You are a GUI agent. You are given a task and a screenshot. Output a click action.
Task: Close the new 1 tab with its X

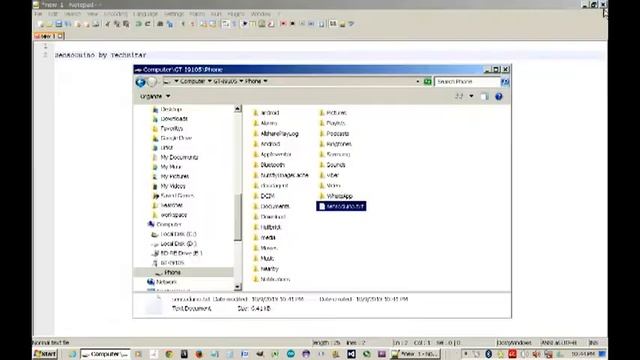point(60,36)
